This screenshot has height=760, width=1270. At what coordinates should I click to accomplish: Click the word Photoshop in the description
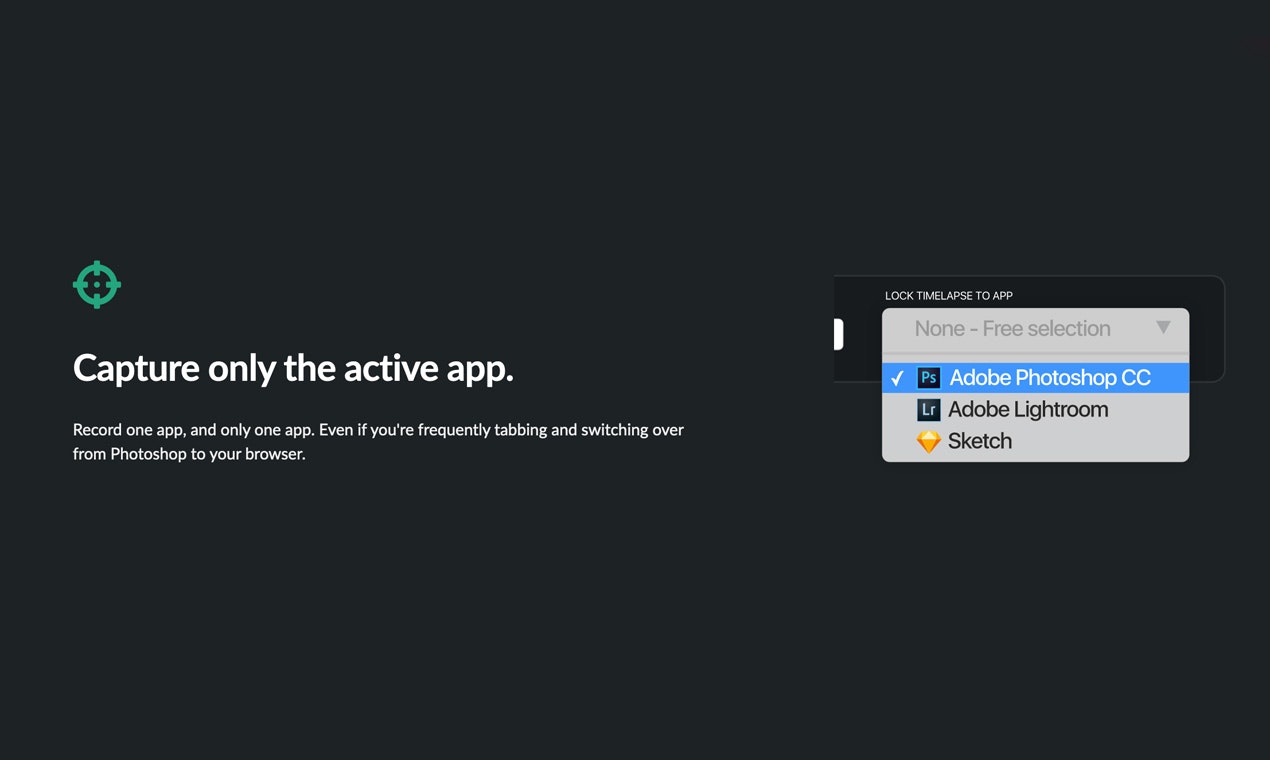[148, 454]
